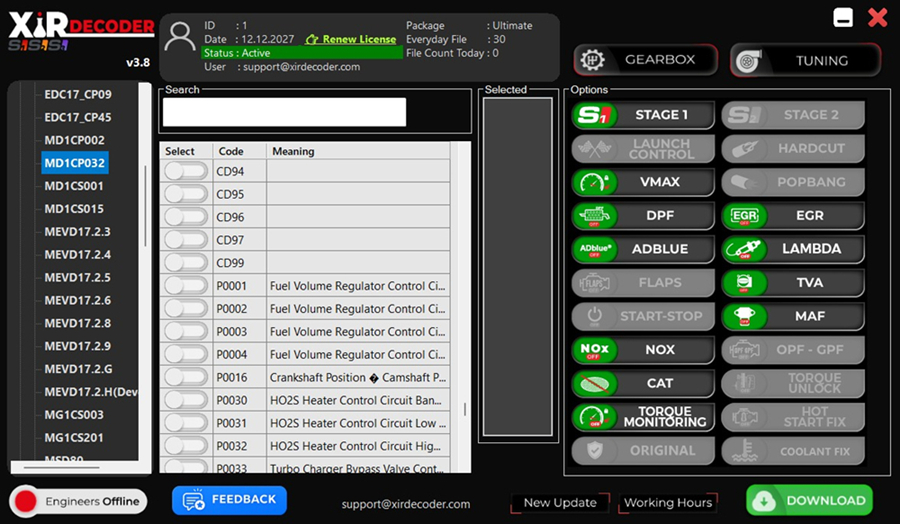Click the VMAX speedometer icon
Image resolution: width=900 pixels, height=524 pixels.
pos(593,183)
